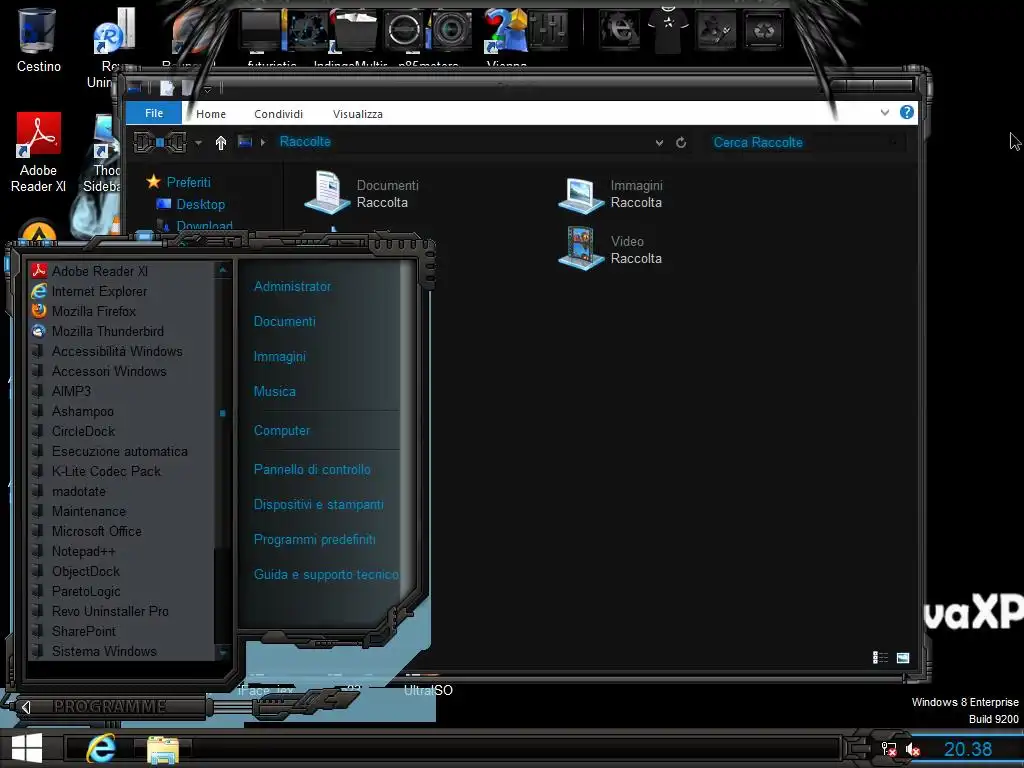Open Guida e supporto tecnico
1024x768 pixels.
point(326,575)
